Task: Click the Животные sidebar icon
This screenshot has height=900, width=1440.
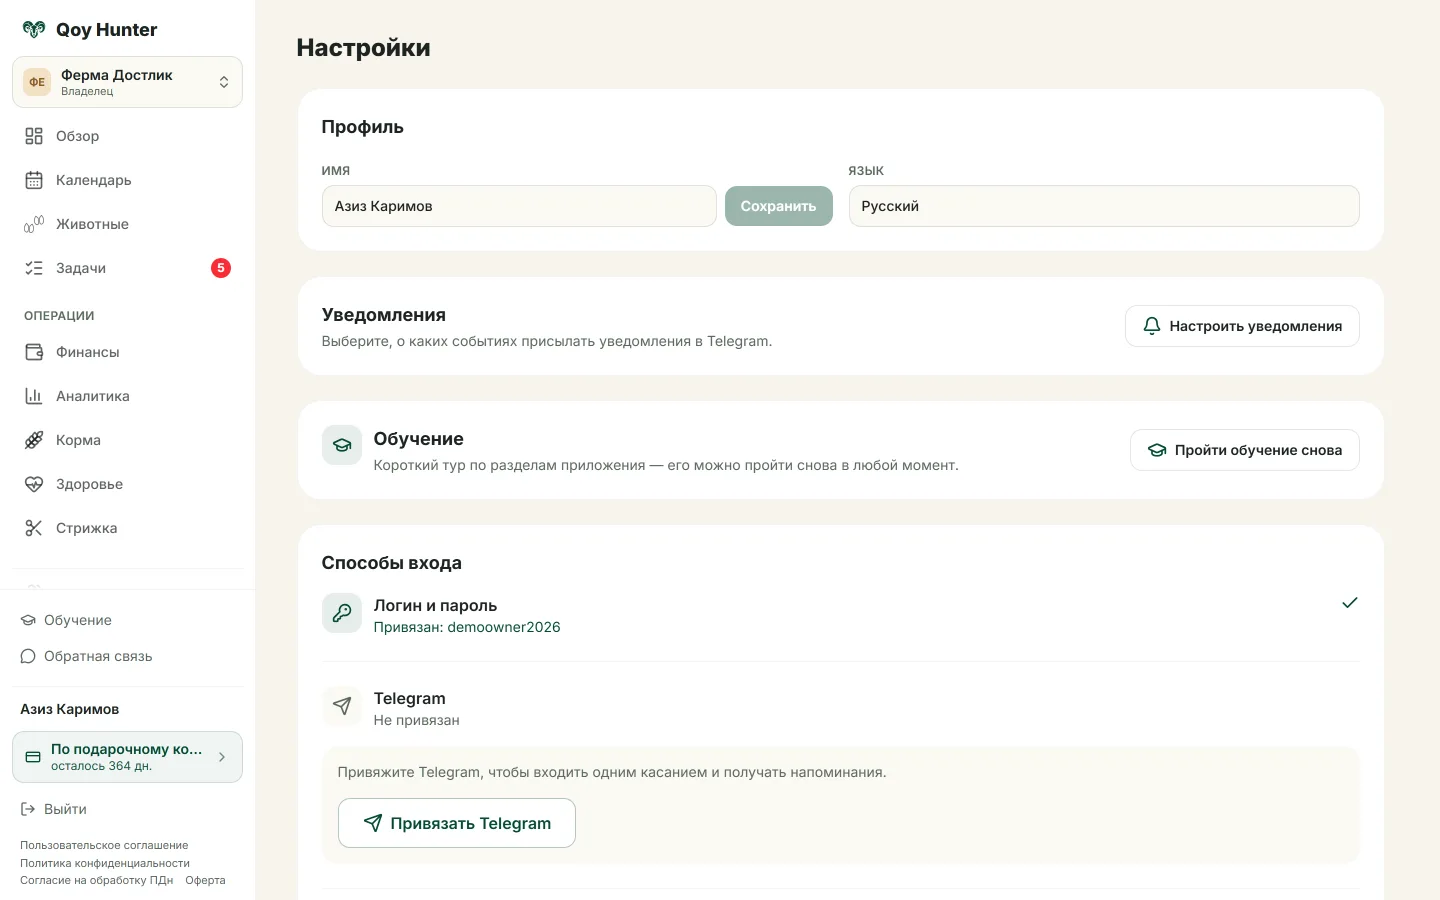Action: pos(34,224)
